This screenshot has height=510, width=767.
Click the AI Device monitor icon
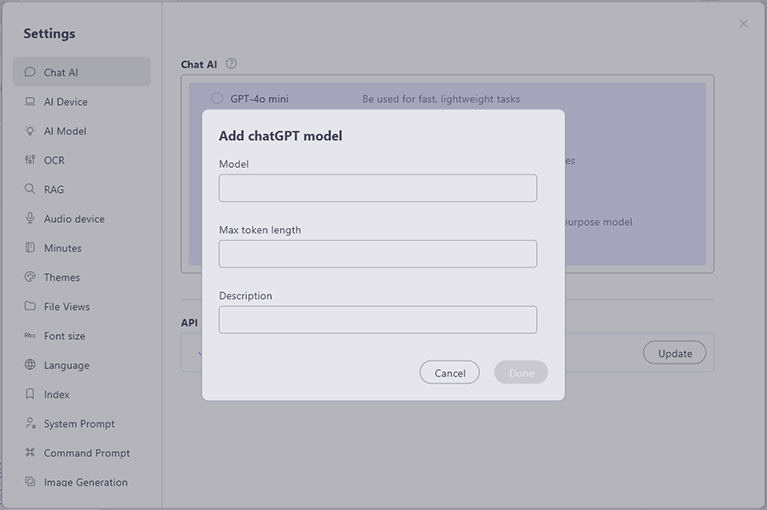pyautogui.click(x=30, y=102)
